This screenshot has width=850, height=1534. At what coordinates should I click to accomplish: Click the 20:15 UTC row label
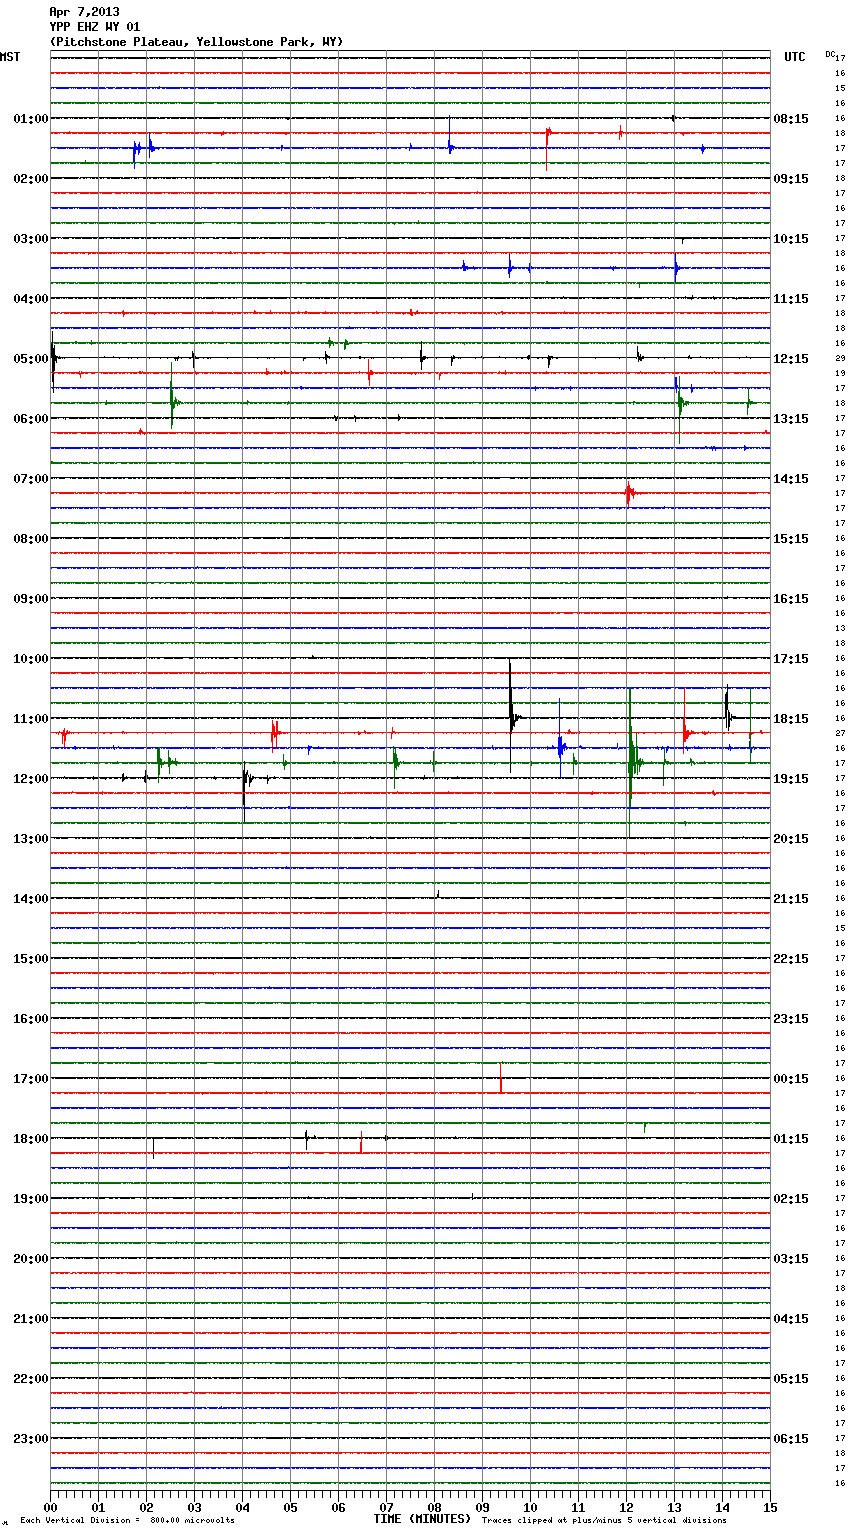(x=791, y=839)
